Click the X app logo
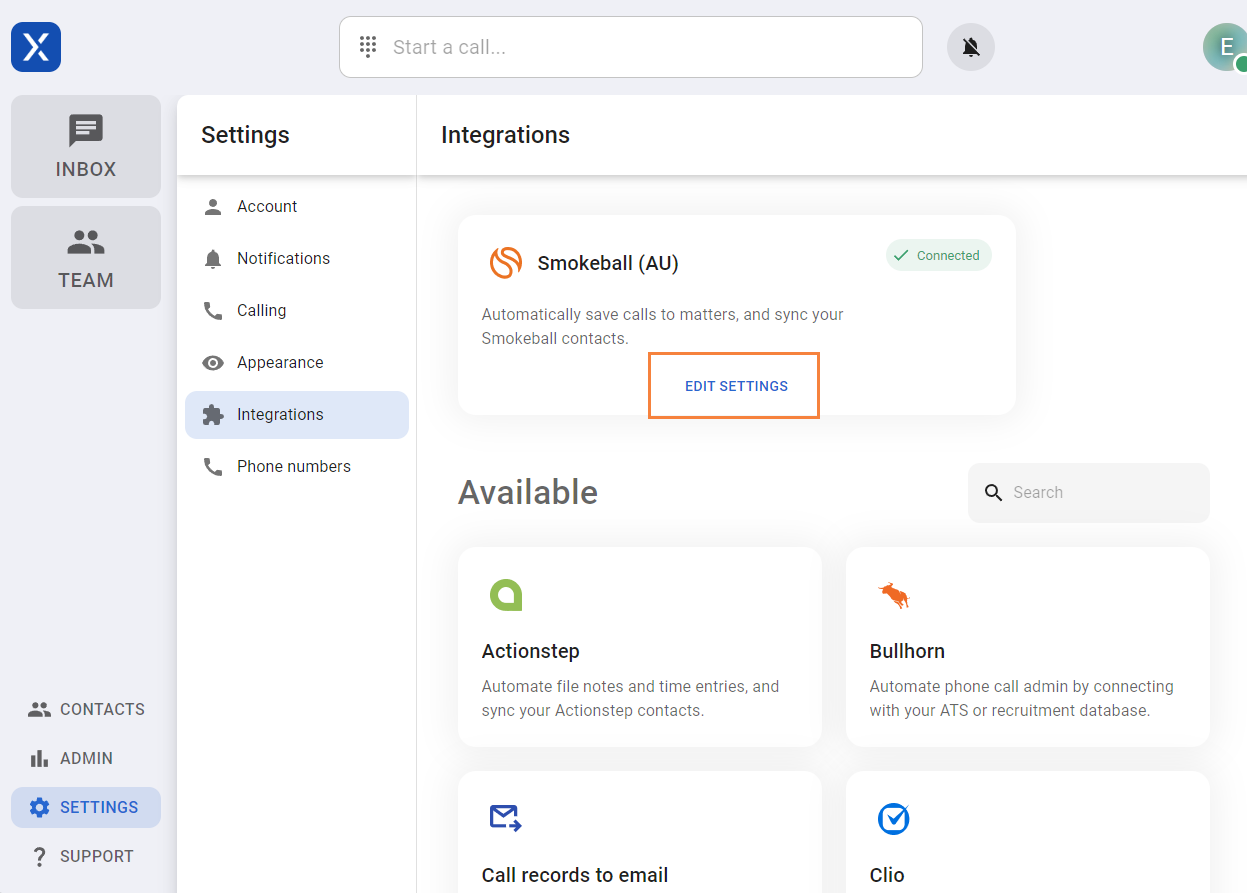Screen dimensions: 1247x893 (36, 47)
